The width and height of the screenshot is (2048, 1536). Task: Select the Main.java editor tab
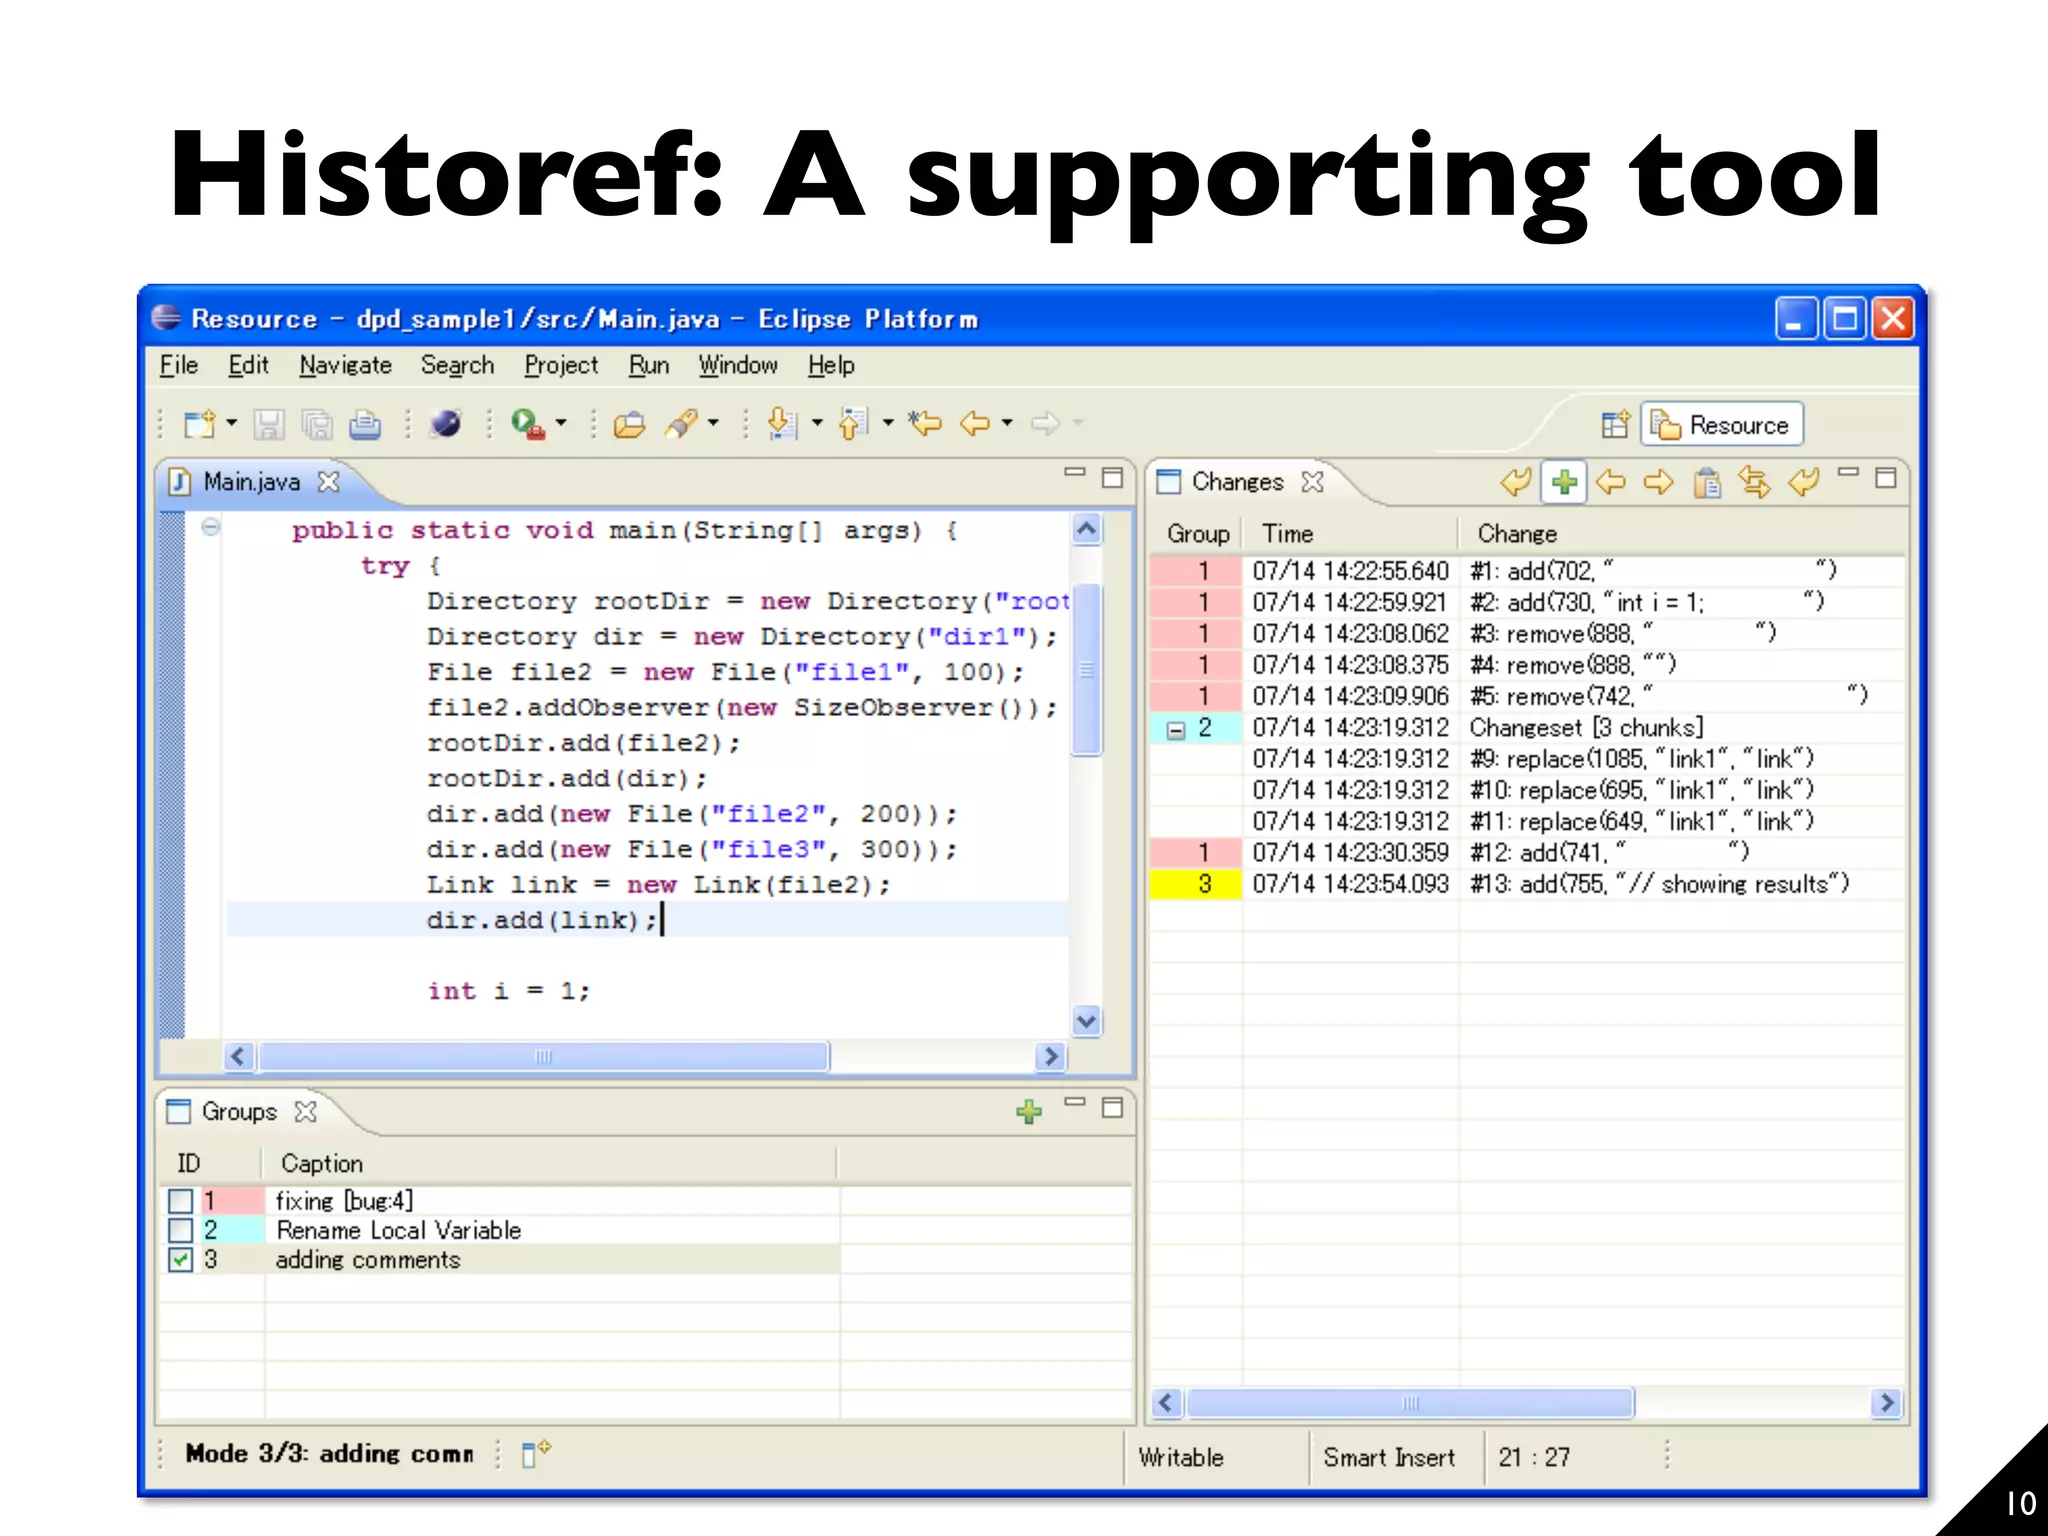251,482
